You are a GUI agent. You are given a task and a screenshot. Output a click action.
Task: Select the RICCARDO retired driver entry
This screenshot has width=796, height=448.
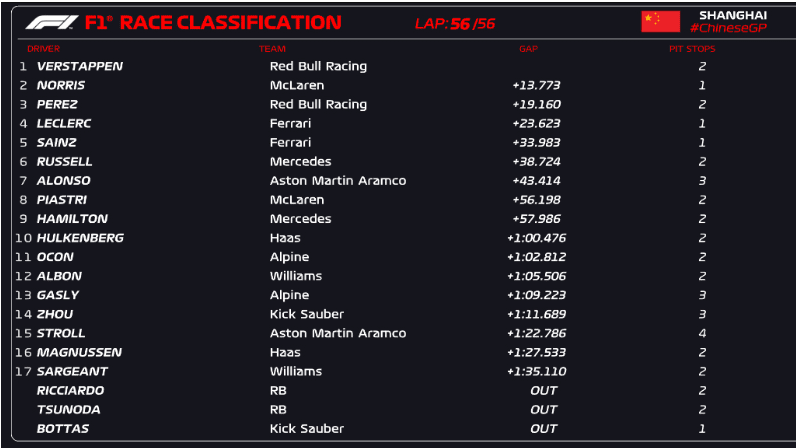70,391
